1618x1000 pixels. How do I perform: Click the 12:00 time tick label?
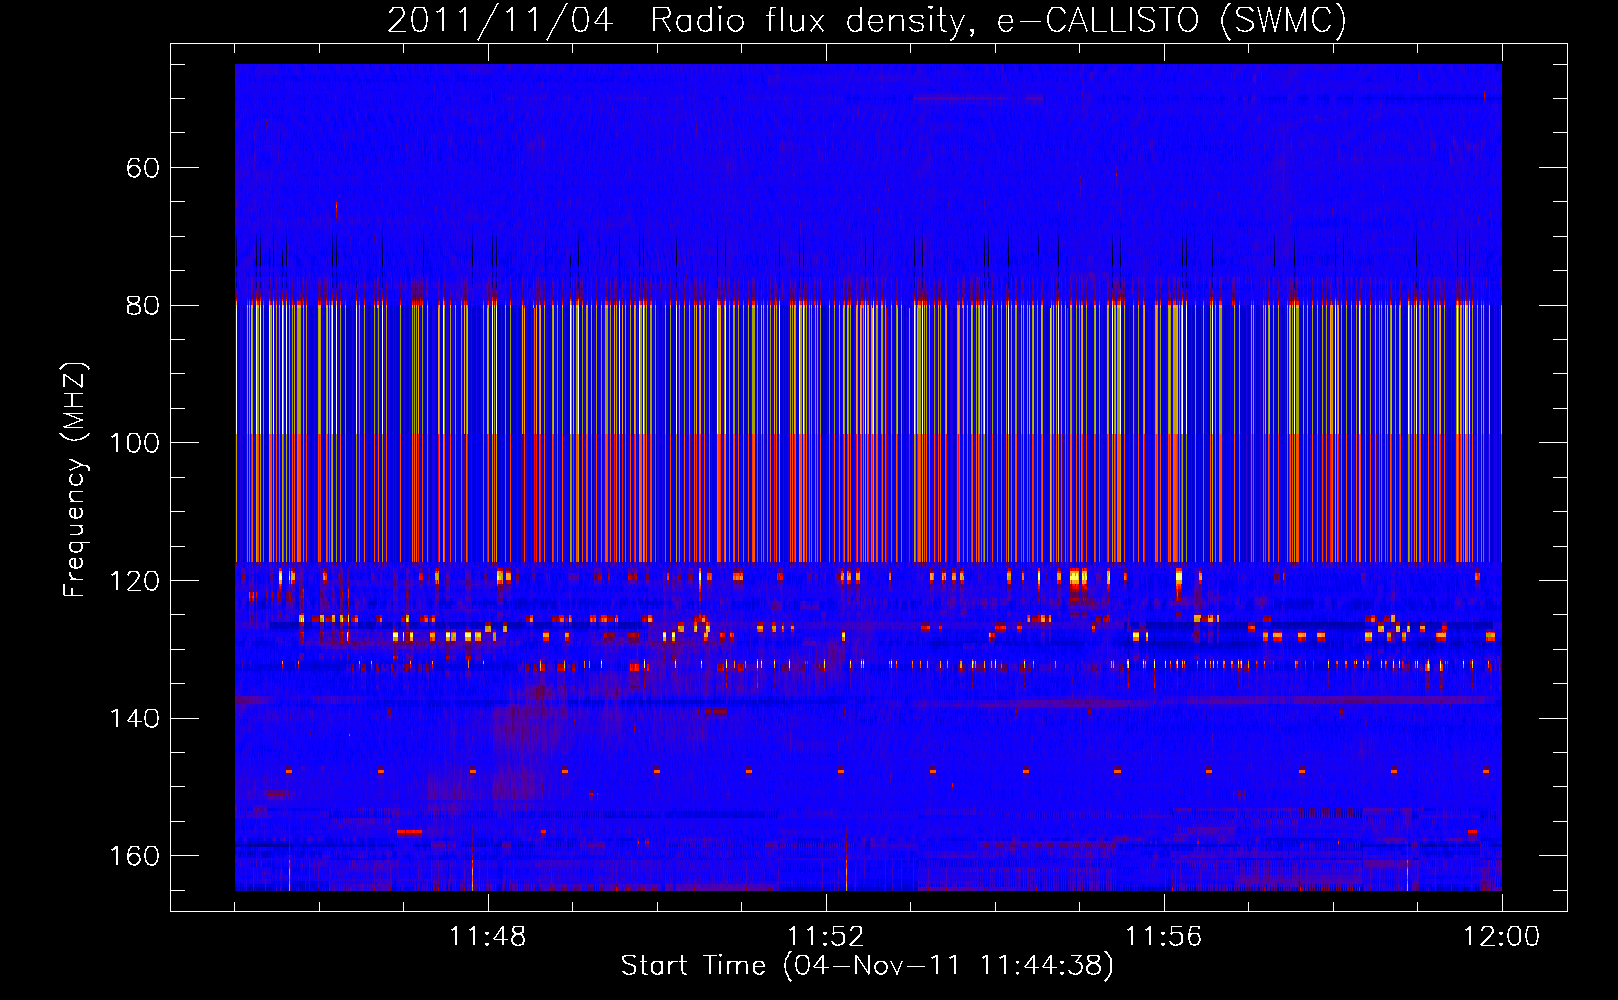point(1501,937)
